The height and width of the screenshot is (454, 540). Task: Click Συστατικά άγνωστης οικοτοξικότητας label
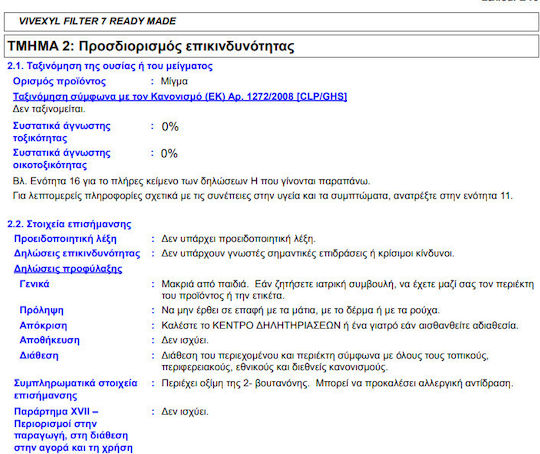click(x=62, y=159)
